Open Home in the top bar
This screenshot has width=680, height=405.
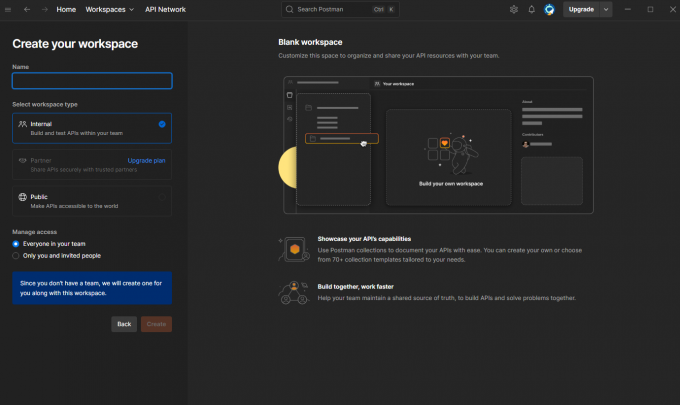(x=66, y=10)
